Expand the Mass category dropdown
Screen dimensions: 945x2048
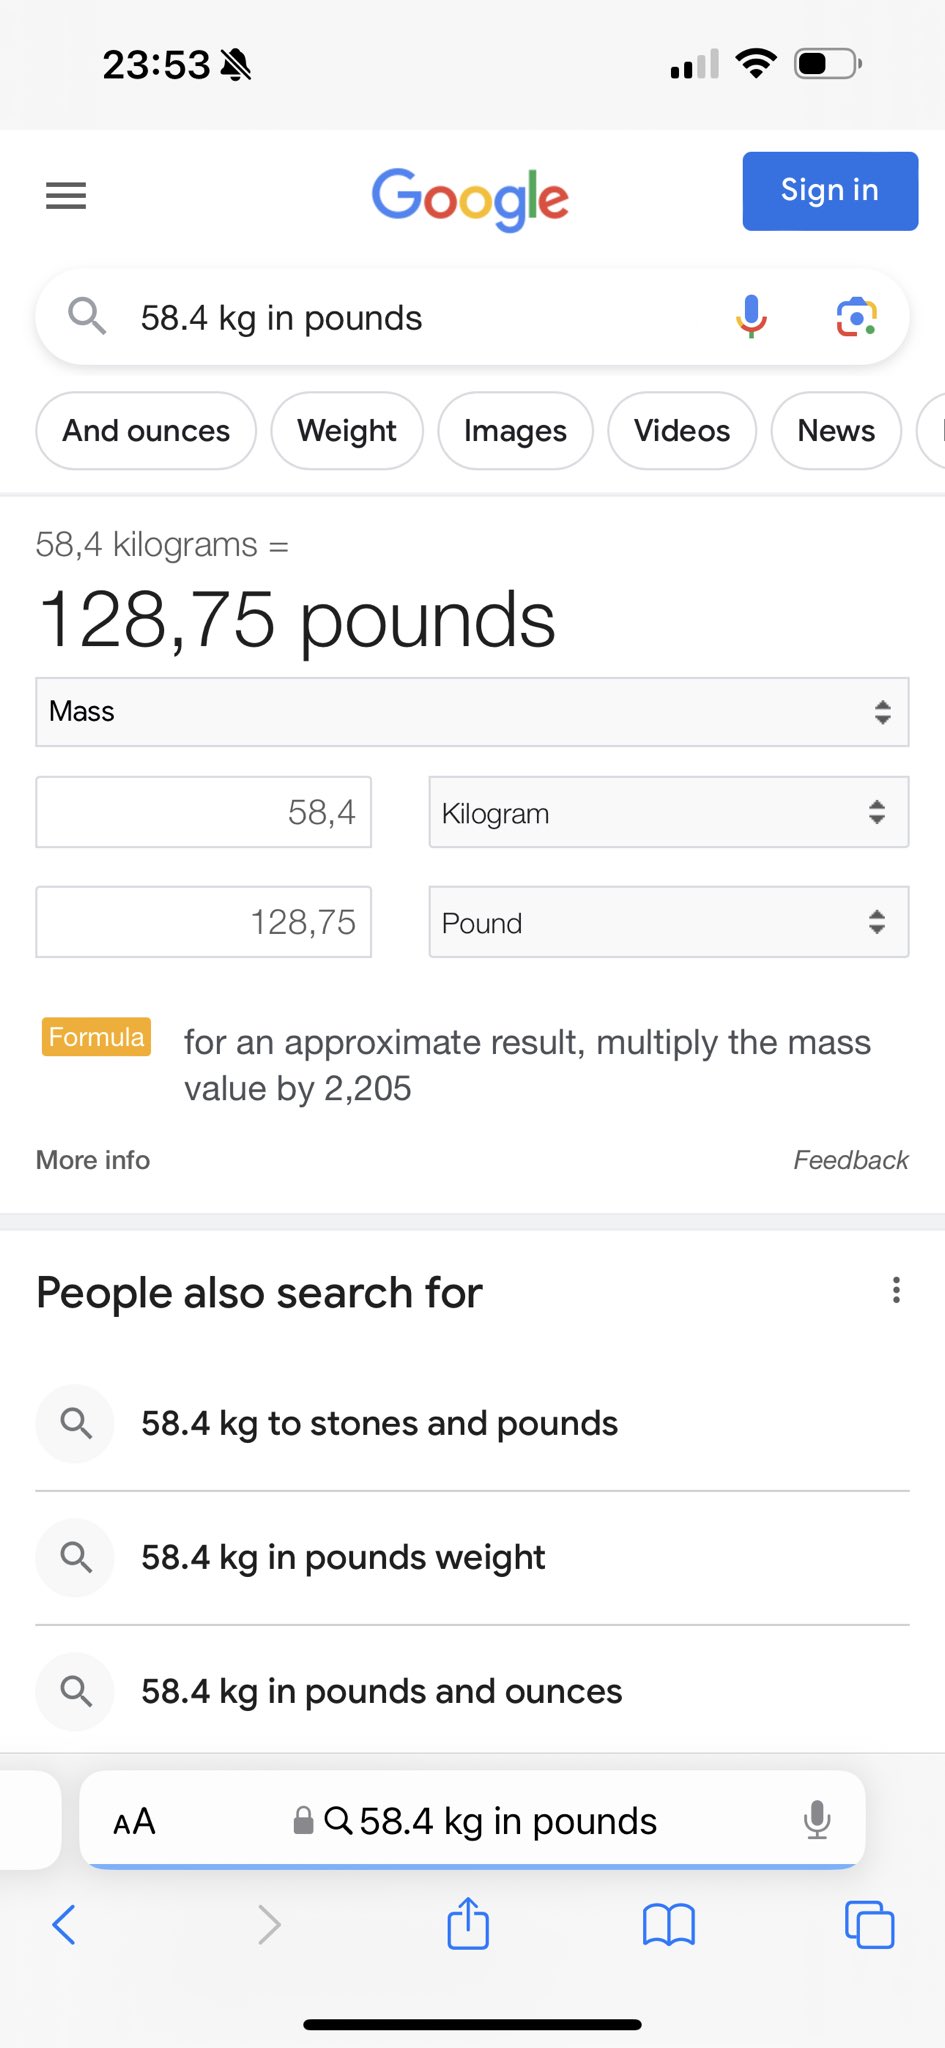pos(472,712)
